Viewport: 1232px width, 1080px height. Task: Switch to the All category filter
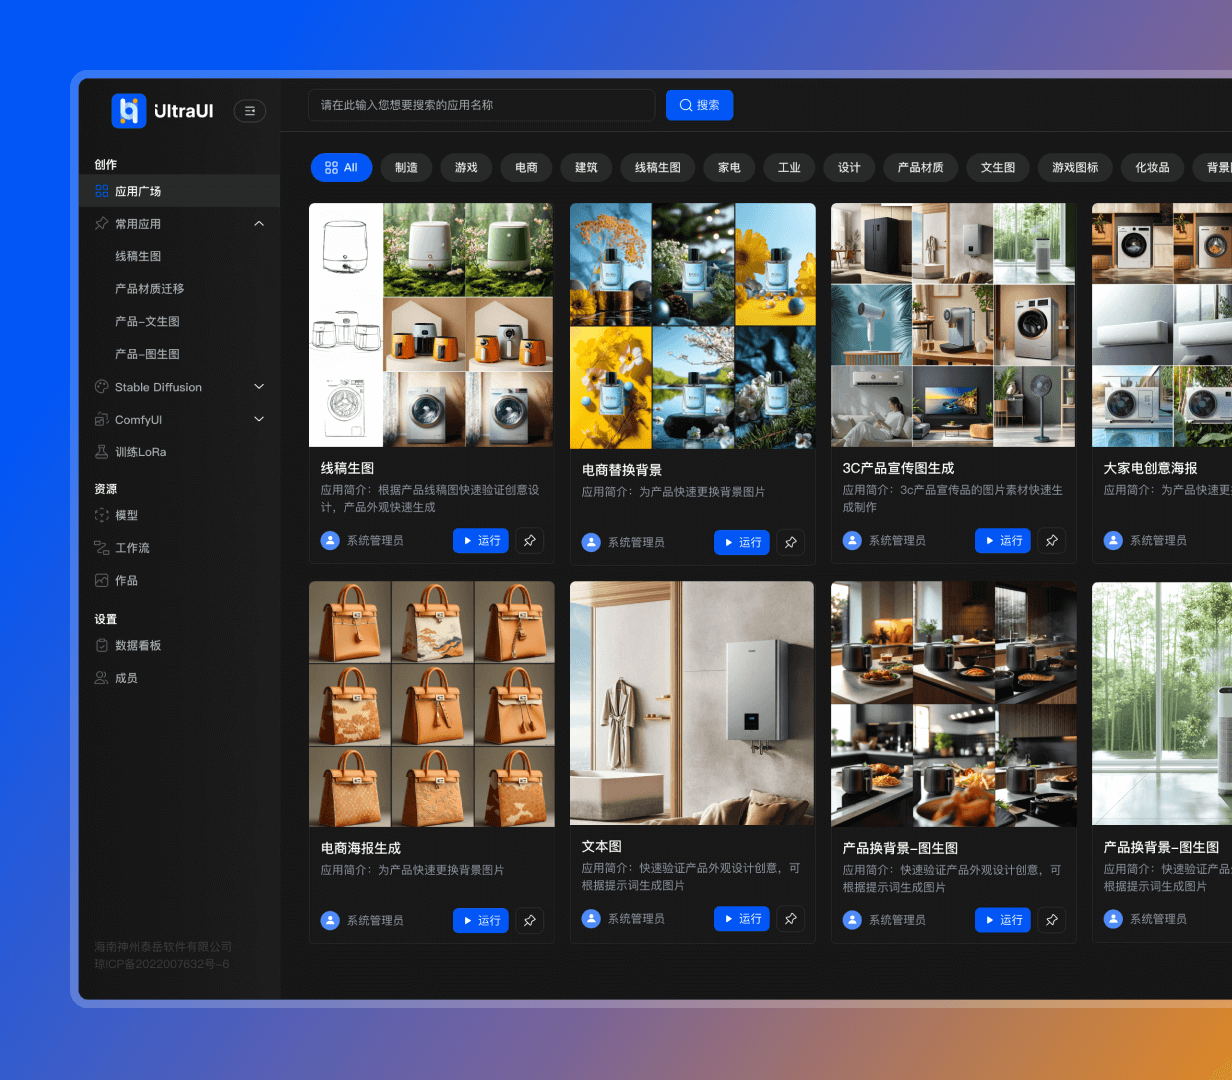(x=341, y=168)
